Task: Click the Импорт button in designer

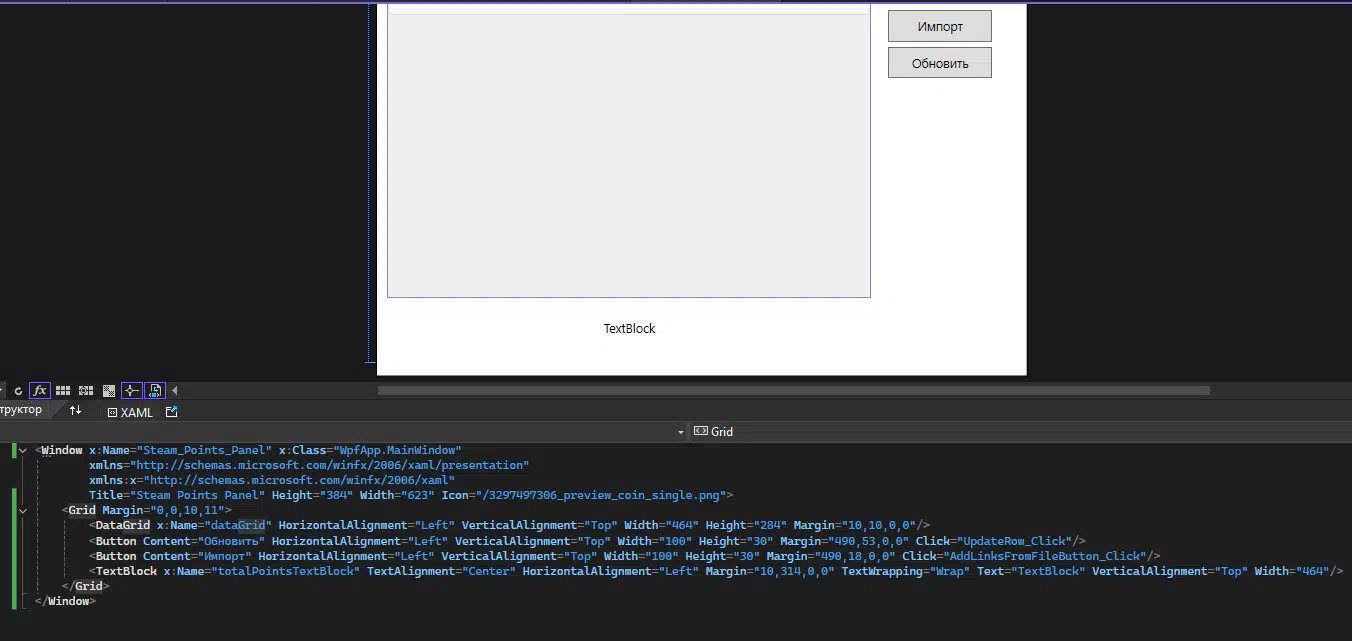Action: [939, 27]
